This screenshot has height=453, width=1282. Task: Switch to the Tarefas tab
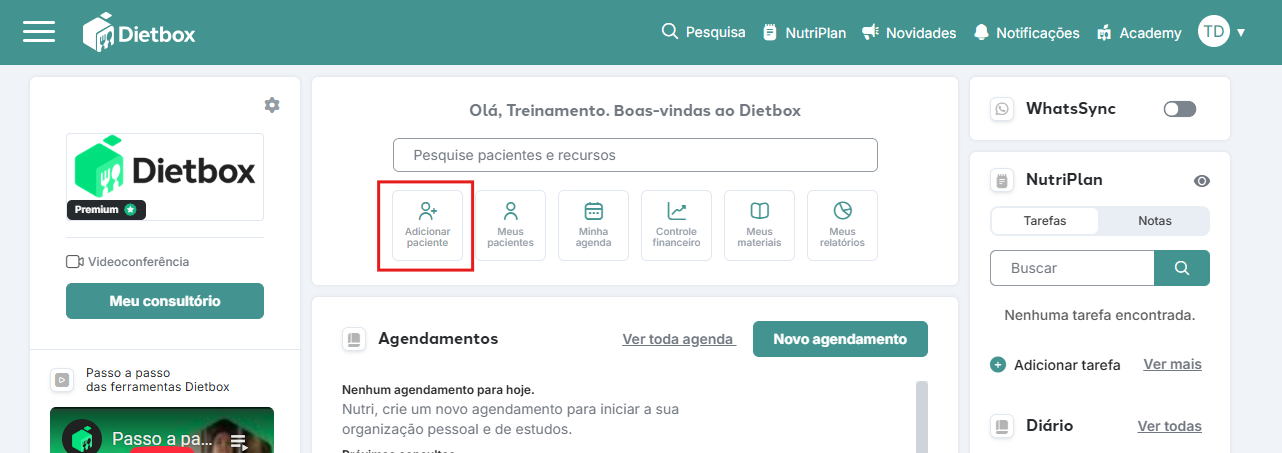(x=1045, y=220)
